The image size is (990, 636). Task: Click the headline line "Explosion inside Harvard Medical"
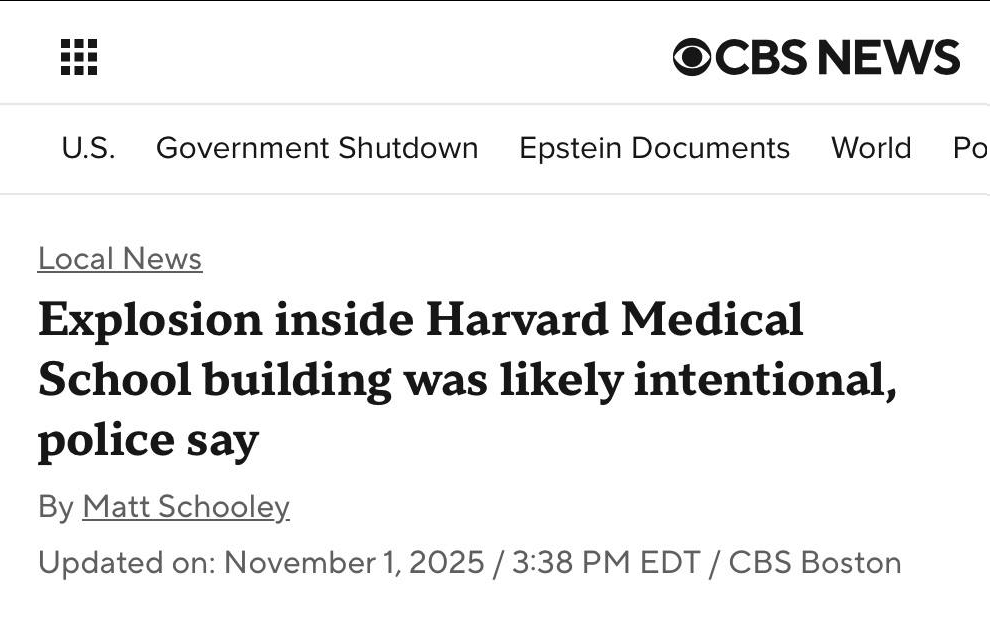[420, 320]
